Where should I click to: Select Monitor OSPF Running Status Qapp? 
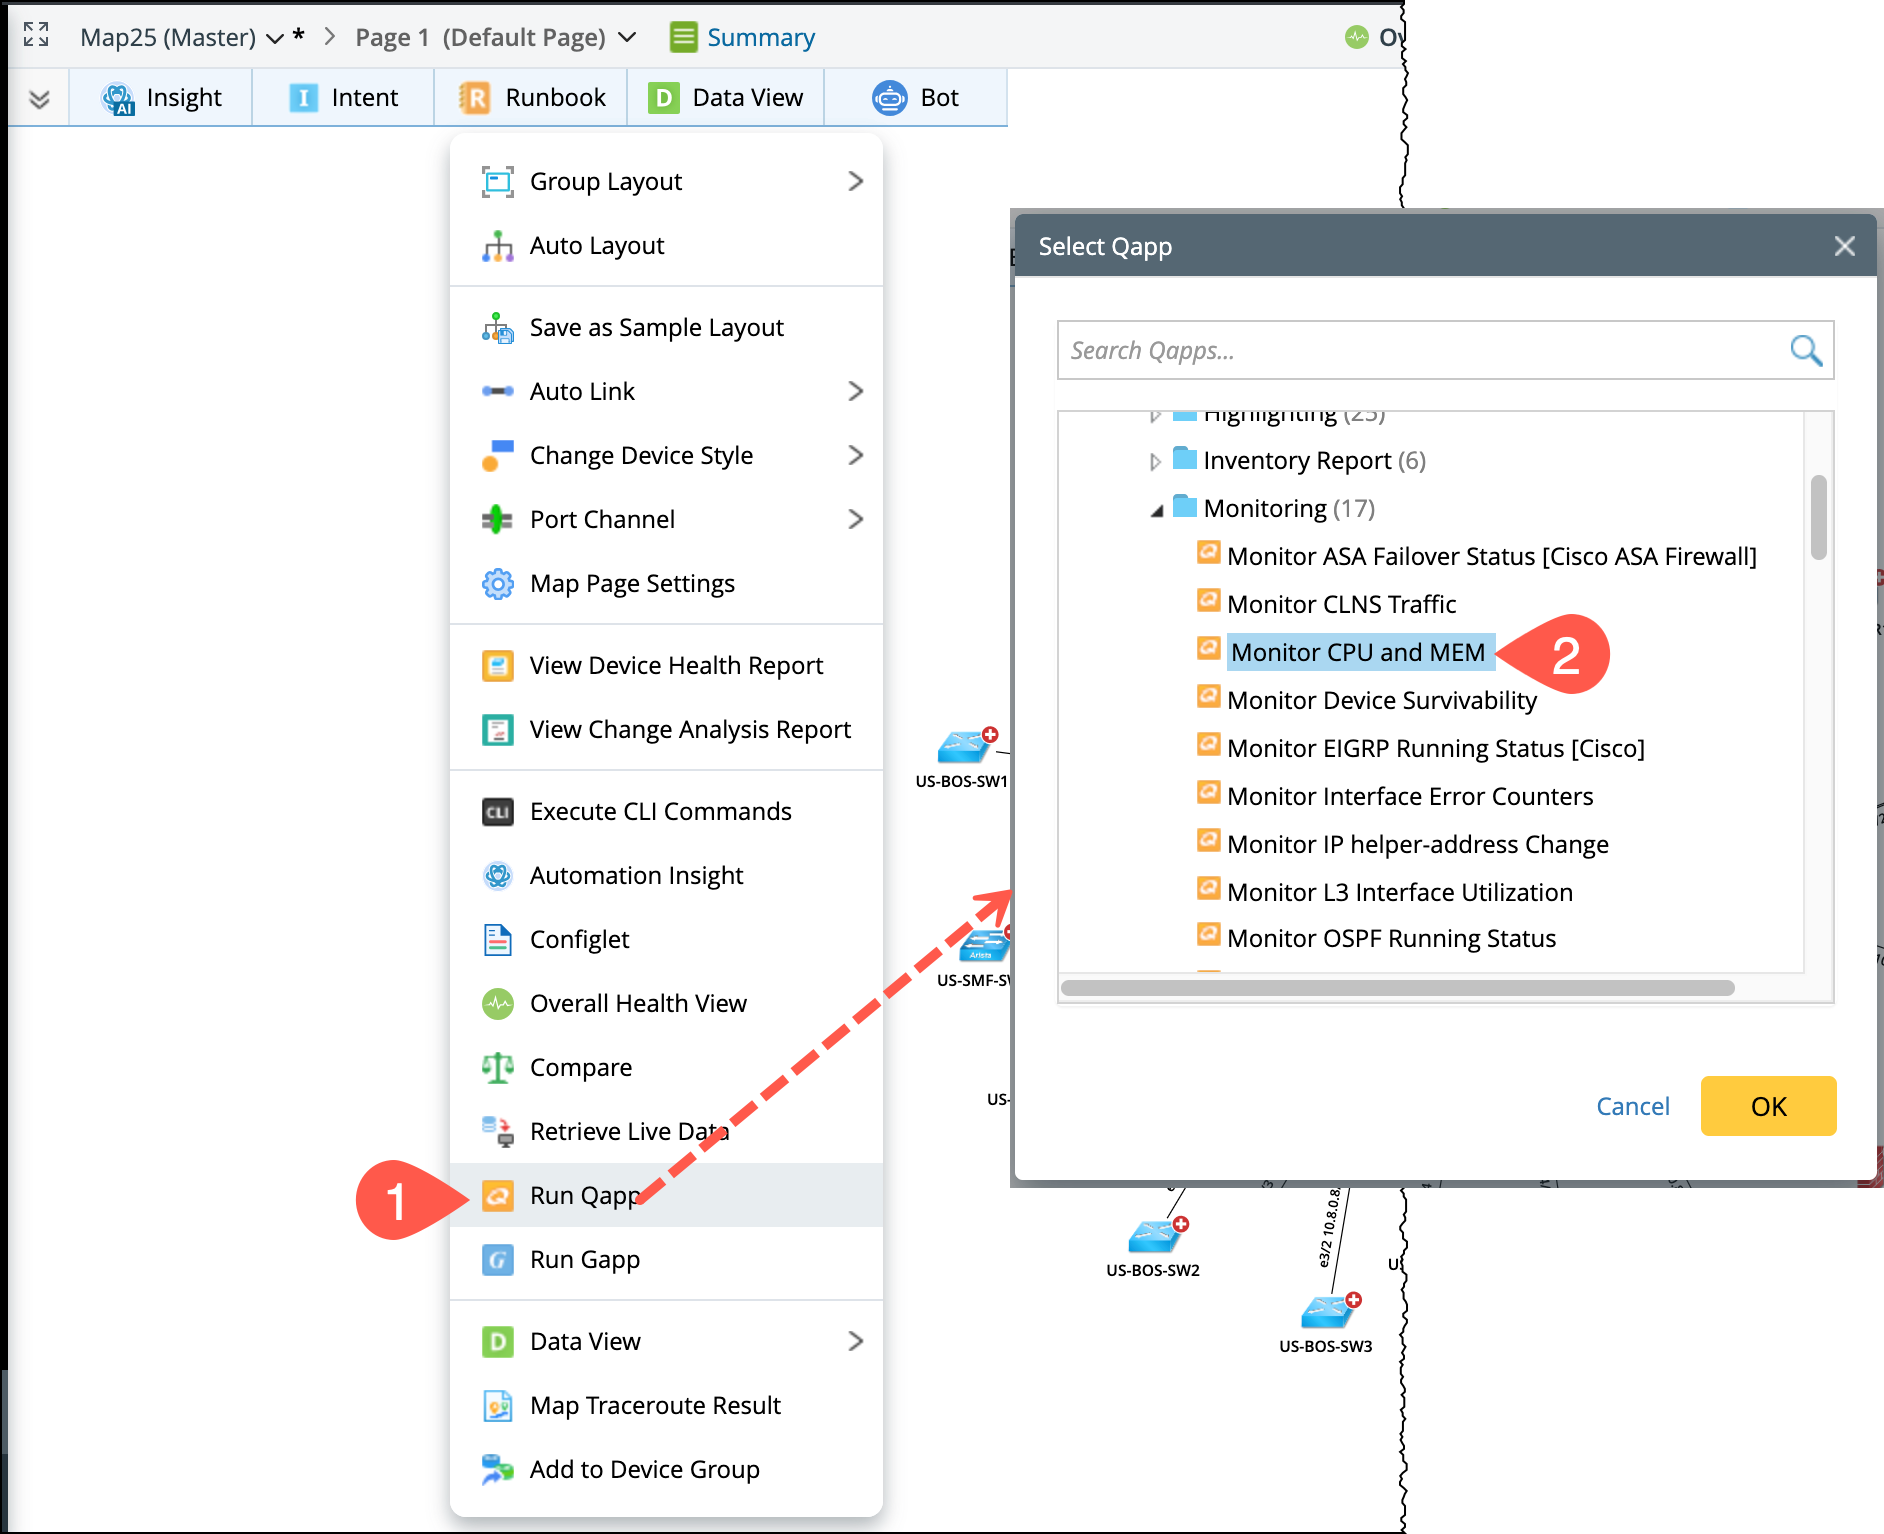pyautogui.click(x=1391, y=938)
